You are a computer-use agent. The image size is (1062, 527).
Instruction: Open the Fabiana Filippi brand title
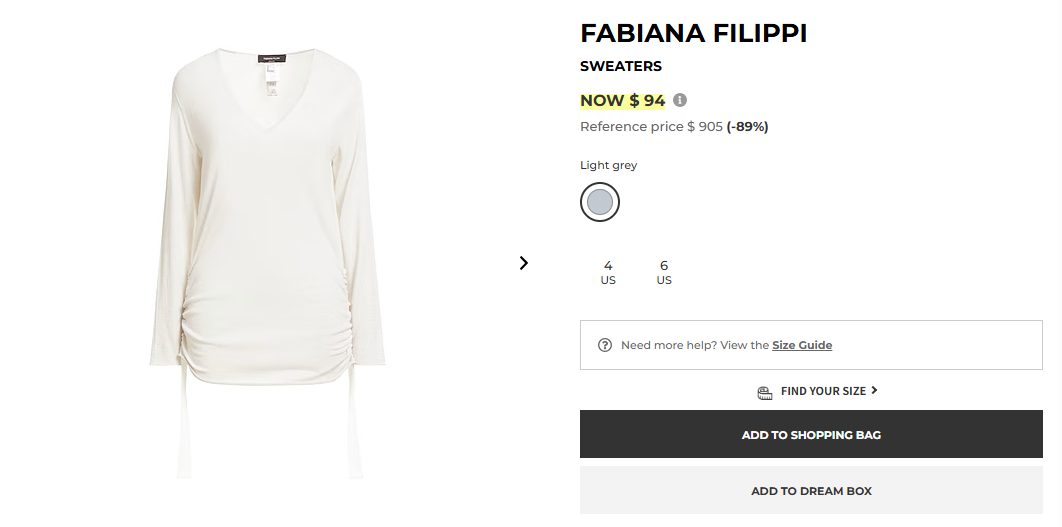[693, 33]
